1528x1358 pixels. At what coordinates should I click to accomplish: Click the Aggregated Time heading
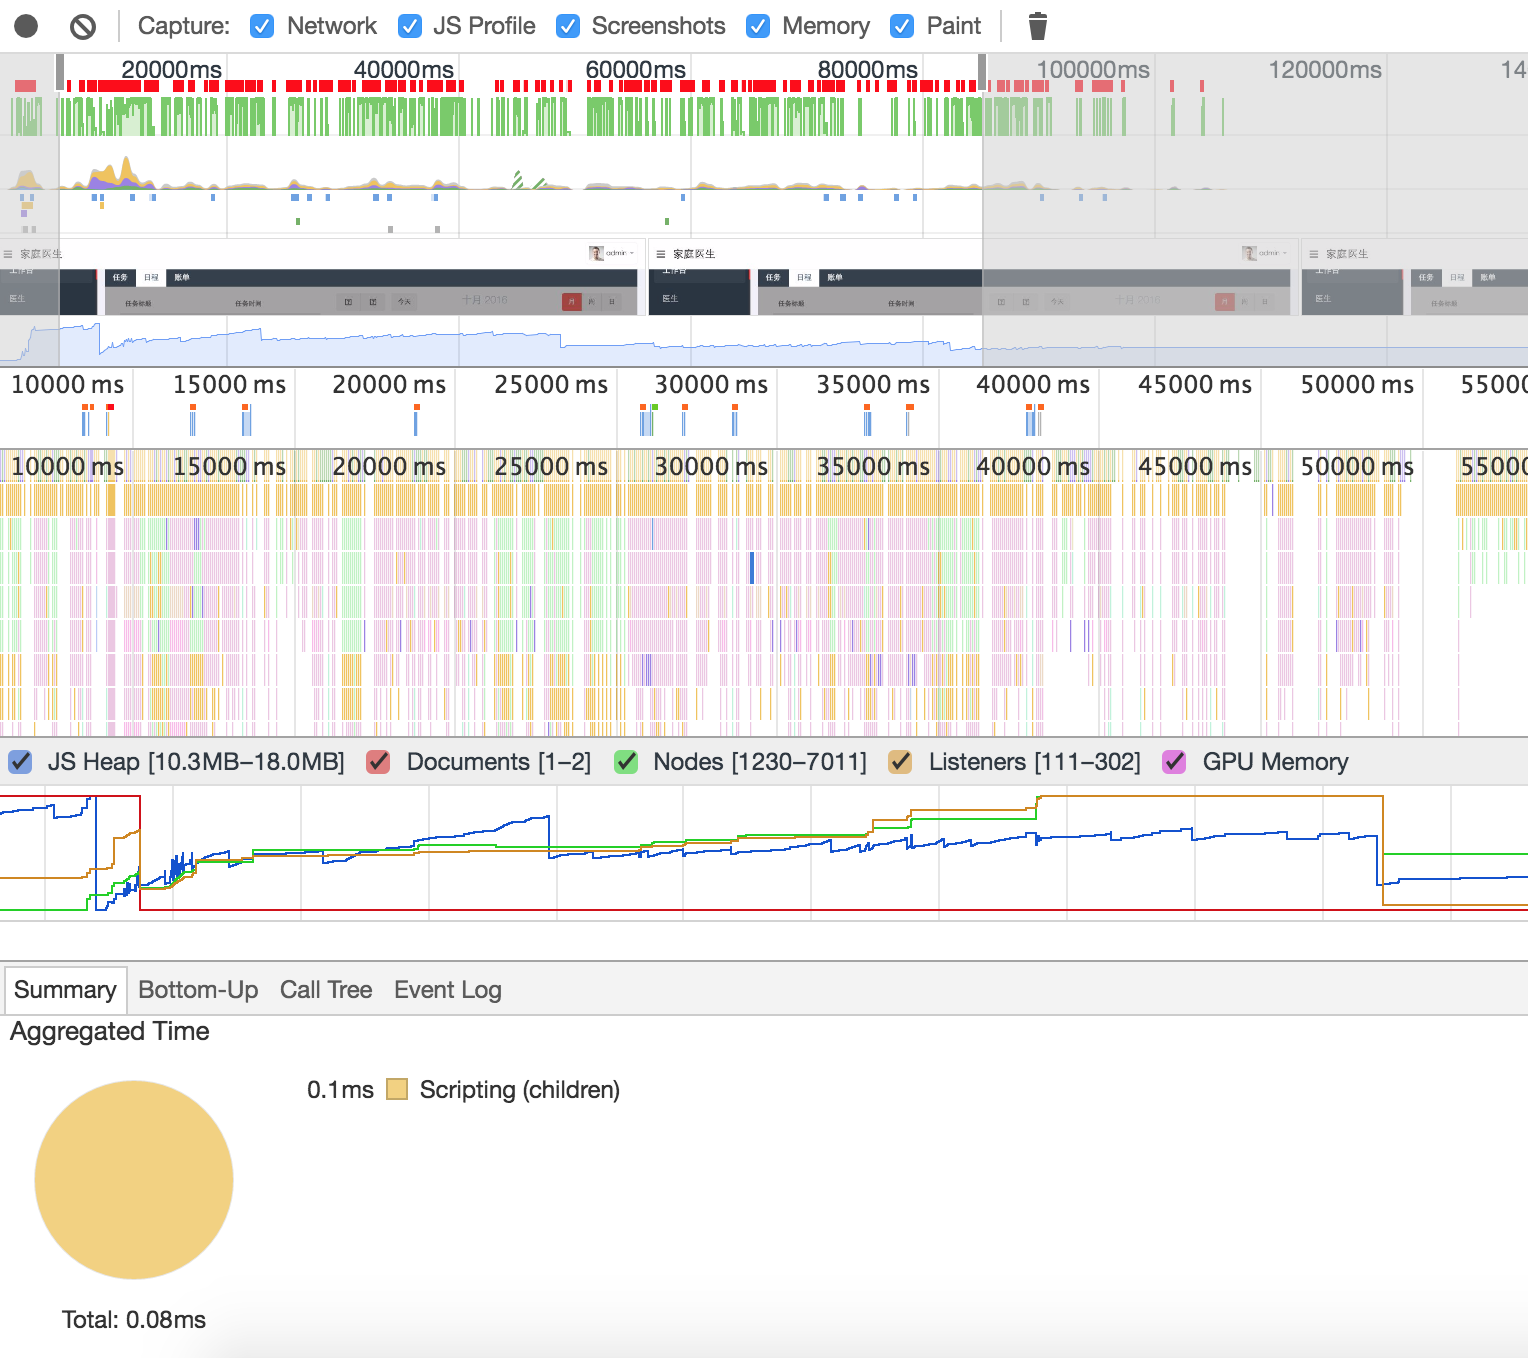point(110,1031)
